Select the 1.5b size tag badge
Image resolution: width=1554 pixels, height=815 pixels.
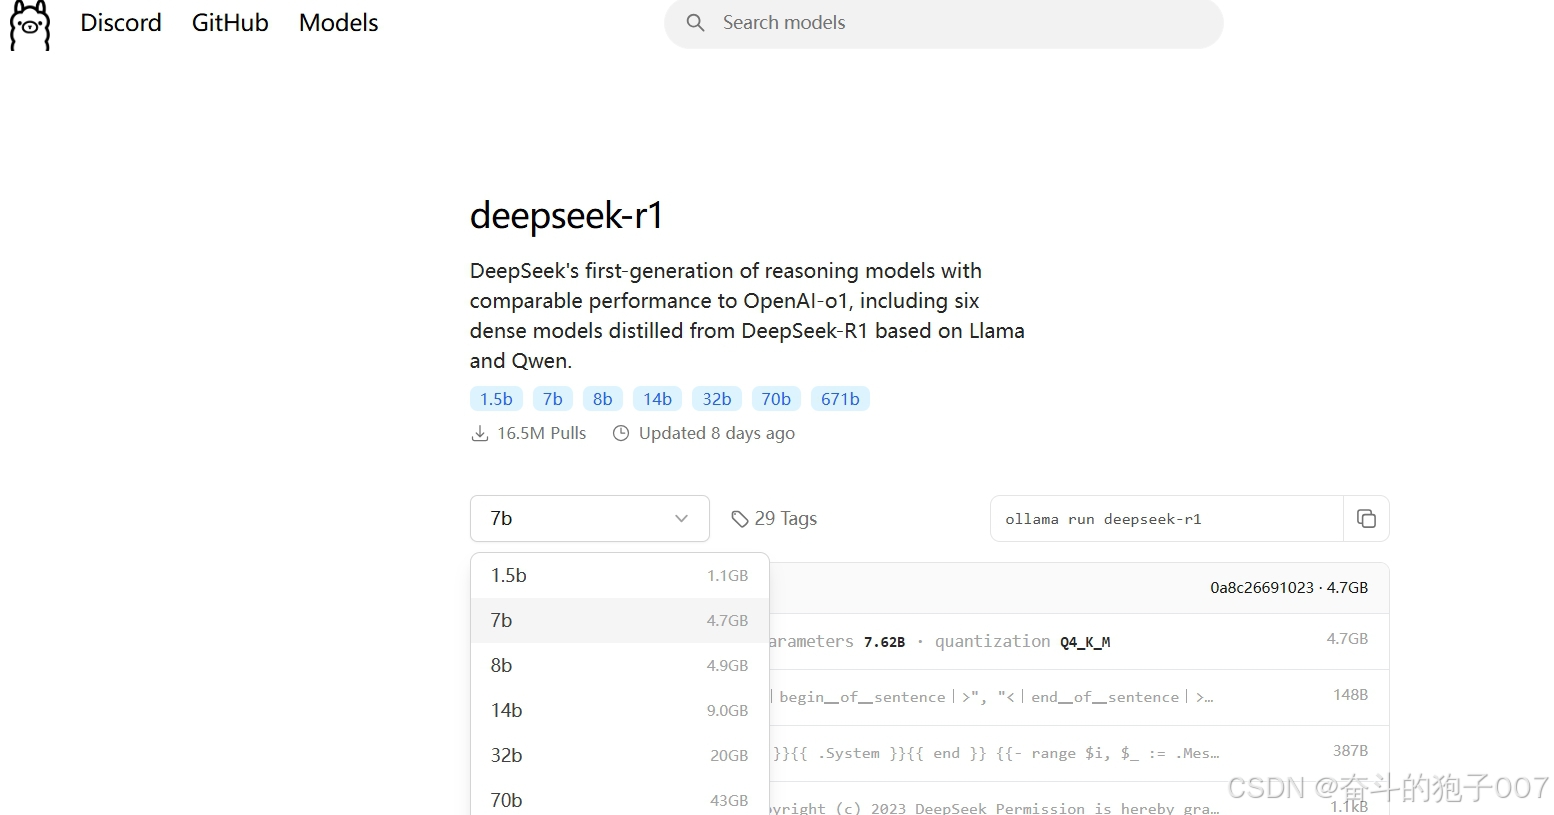[x=496, y=399]
